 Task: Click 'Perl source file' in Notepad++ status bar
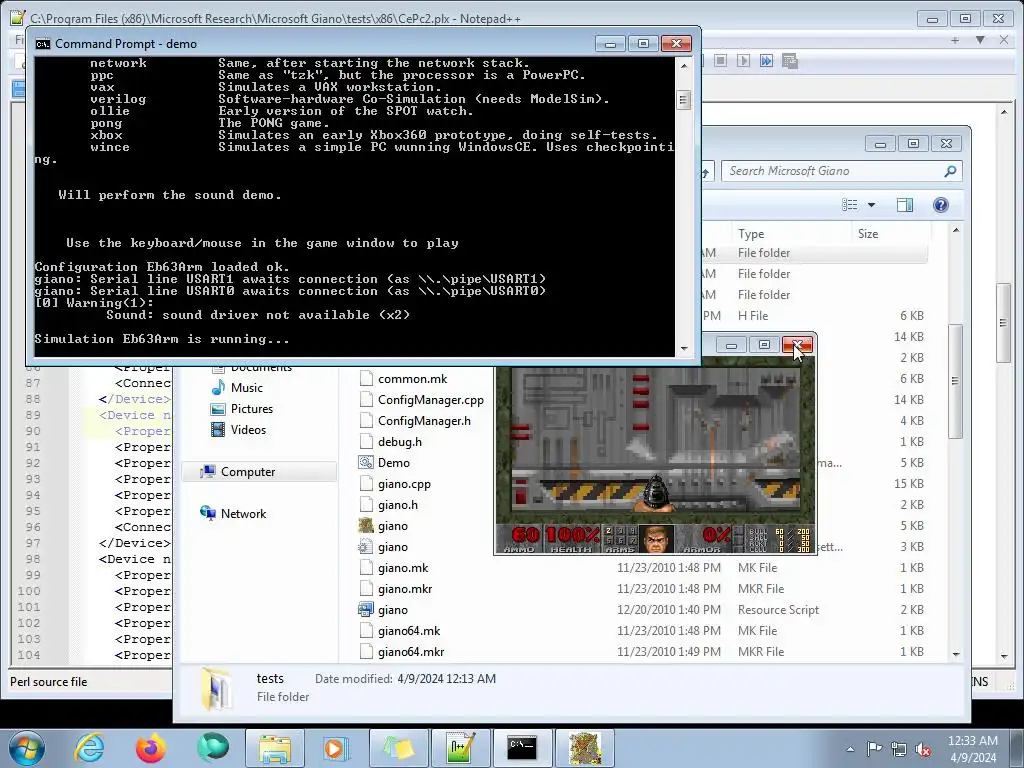tap(48, 682)
